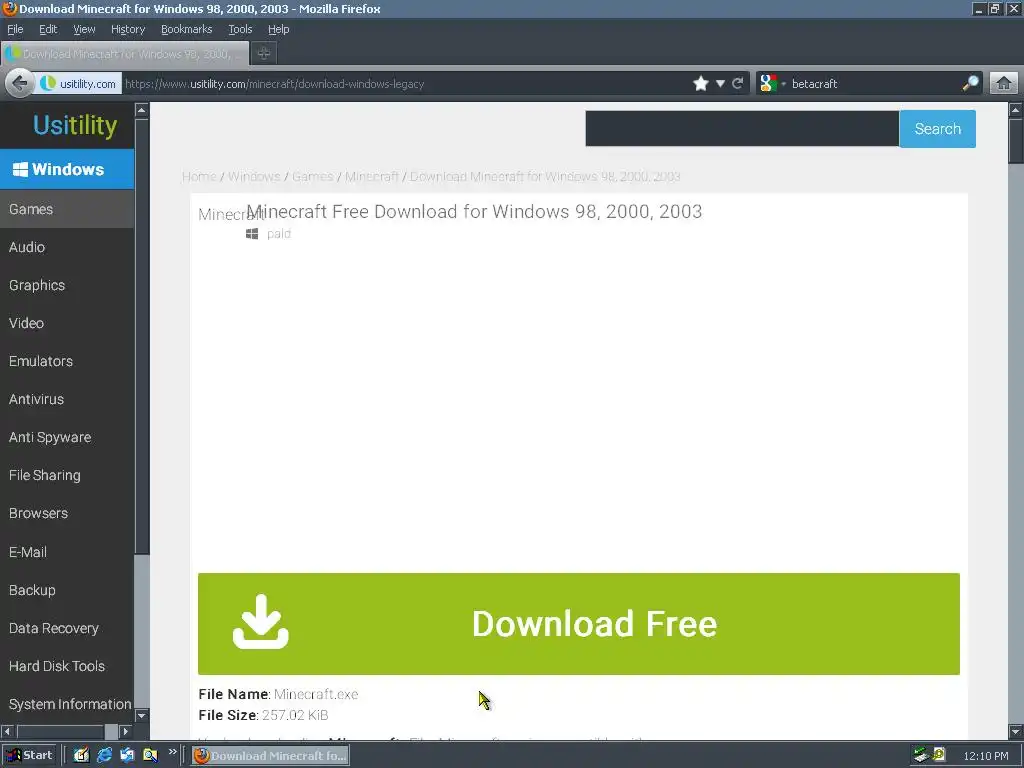The width and height of the screenshot is (1024, 768).
Task: Open the View menu
Action: tap(84, 29)
